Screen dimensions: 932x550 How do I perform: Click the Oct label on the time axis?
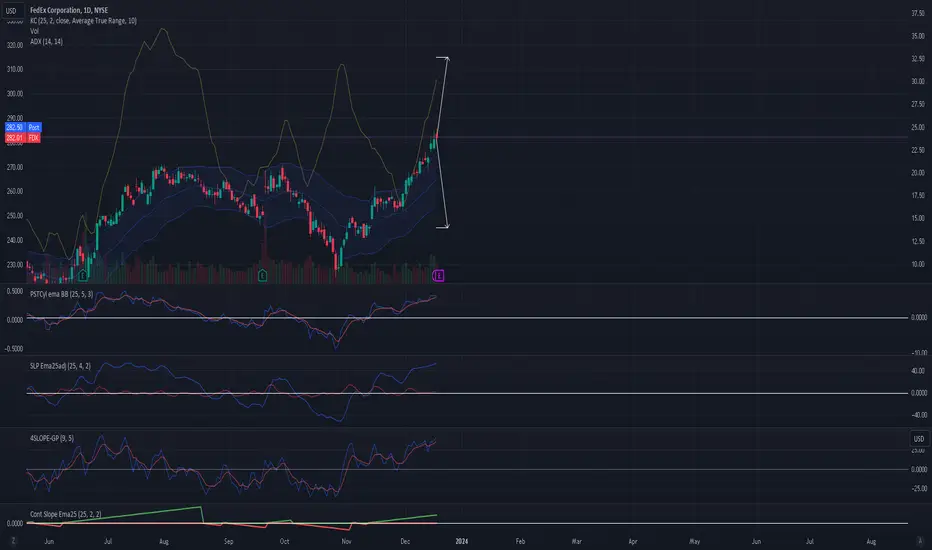(x=284, y=541)
